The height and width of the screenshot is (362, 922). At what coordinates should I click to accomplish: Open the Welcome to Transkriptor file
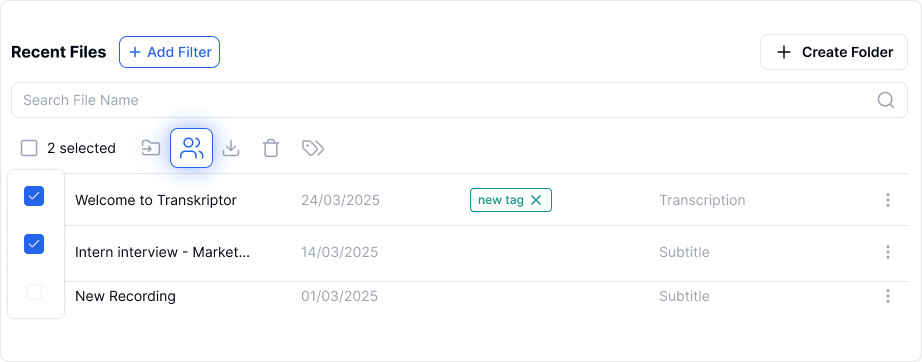[x=156, y=200]
